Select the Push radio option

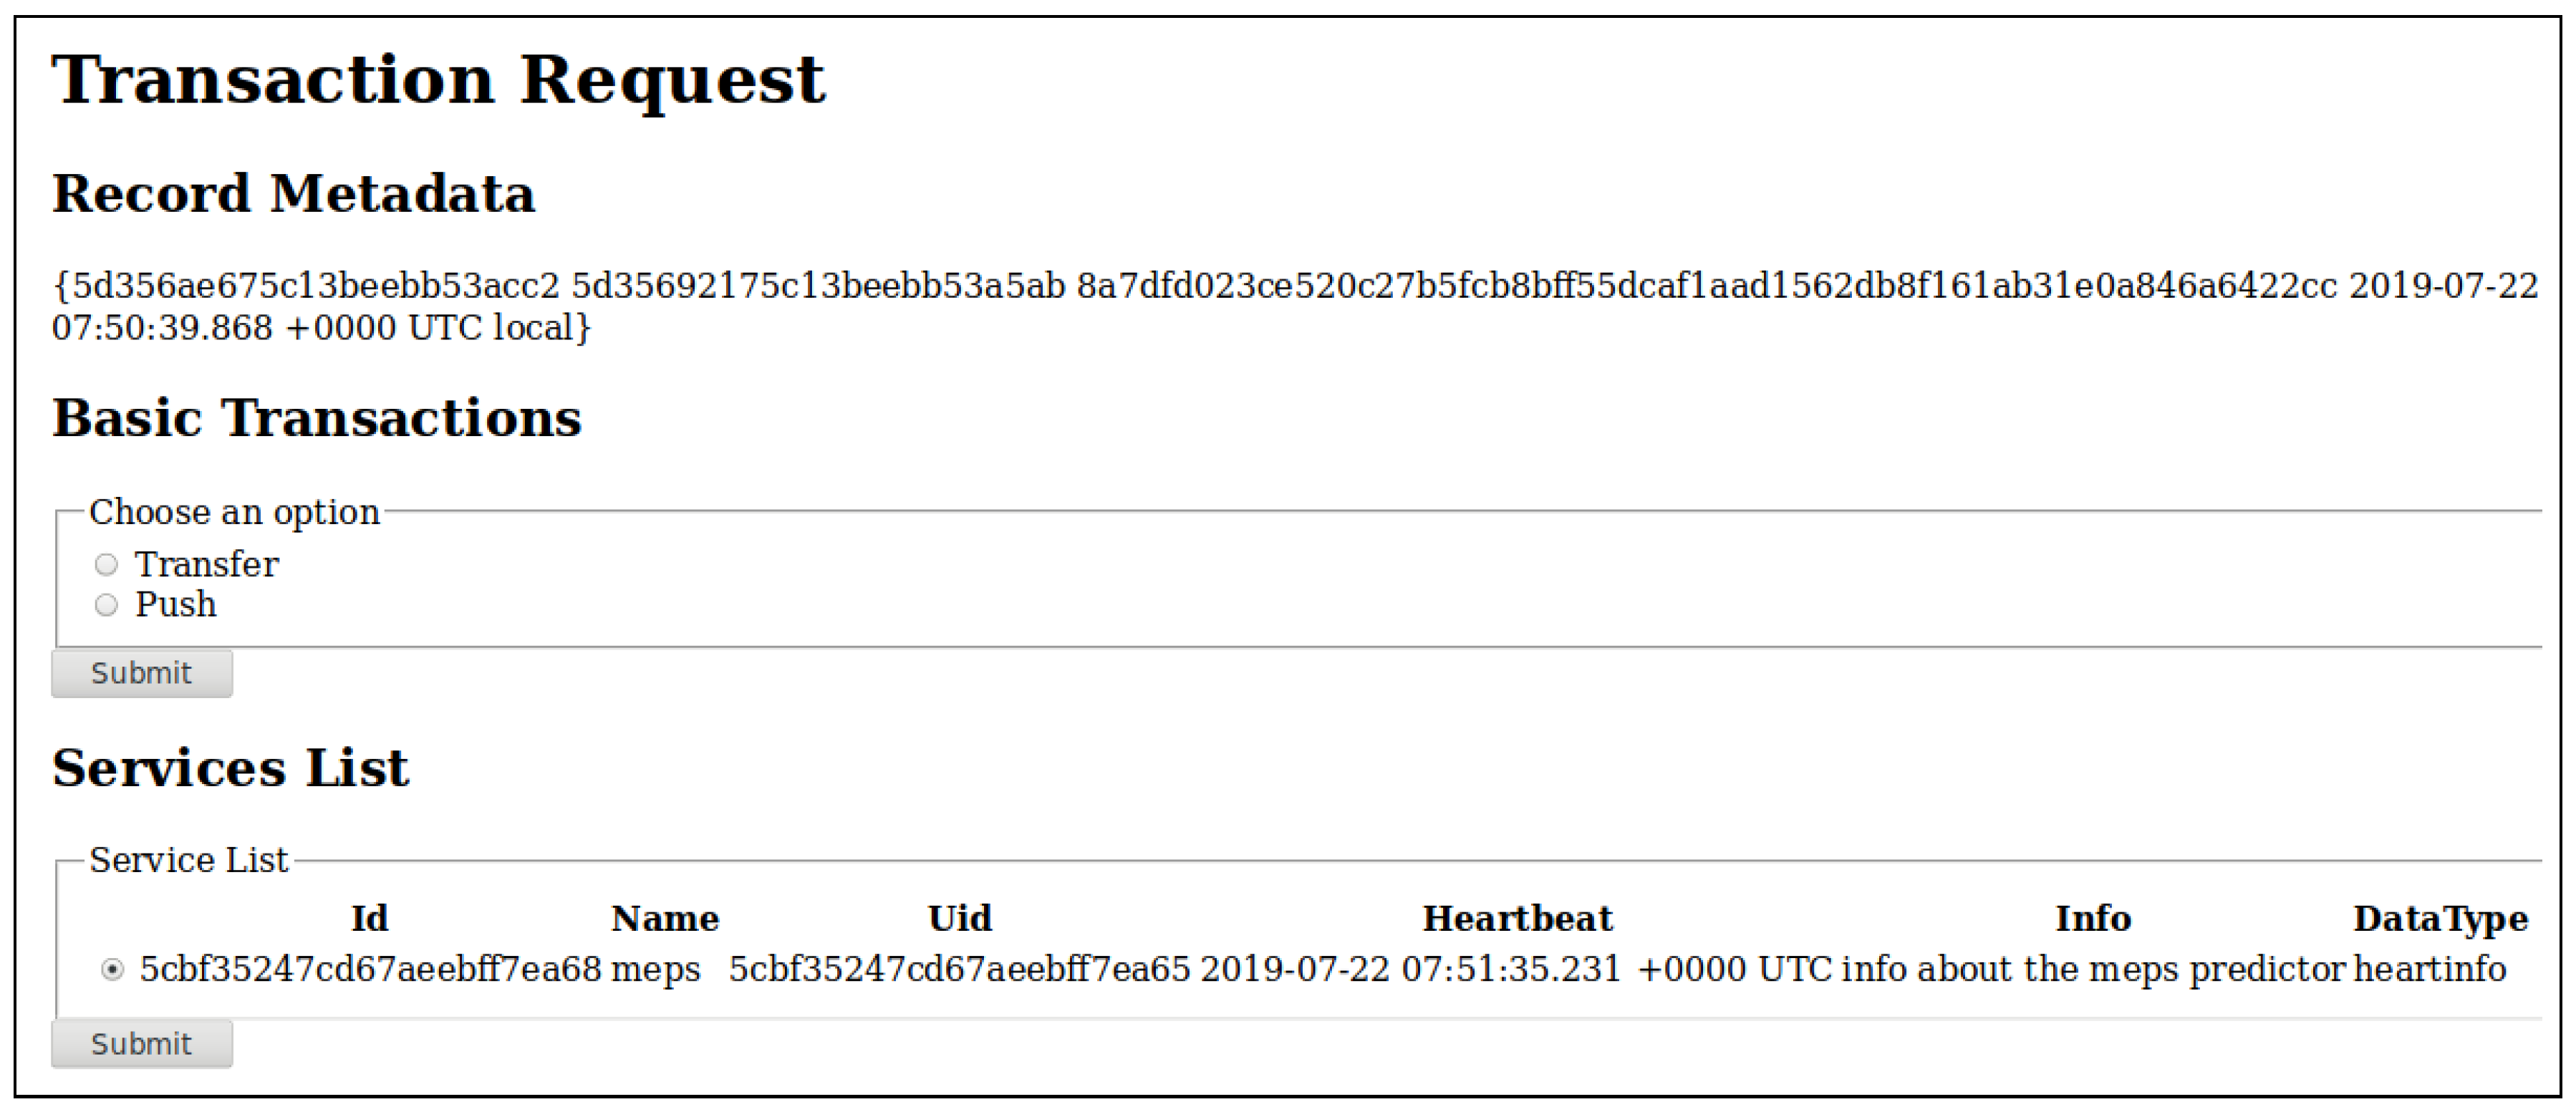click(x=106, y=605)
